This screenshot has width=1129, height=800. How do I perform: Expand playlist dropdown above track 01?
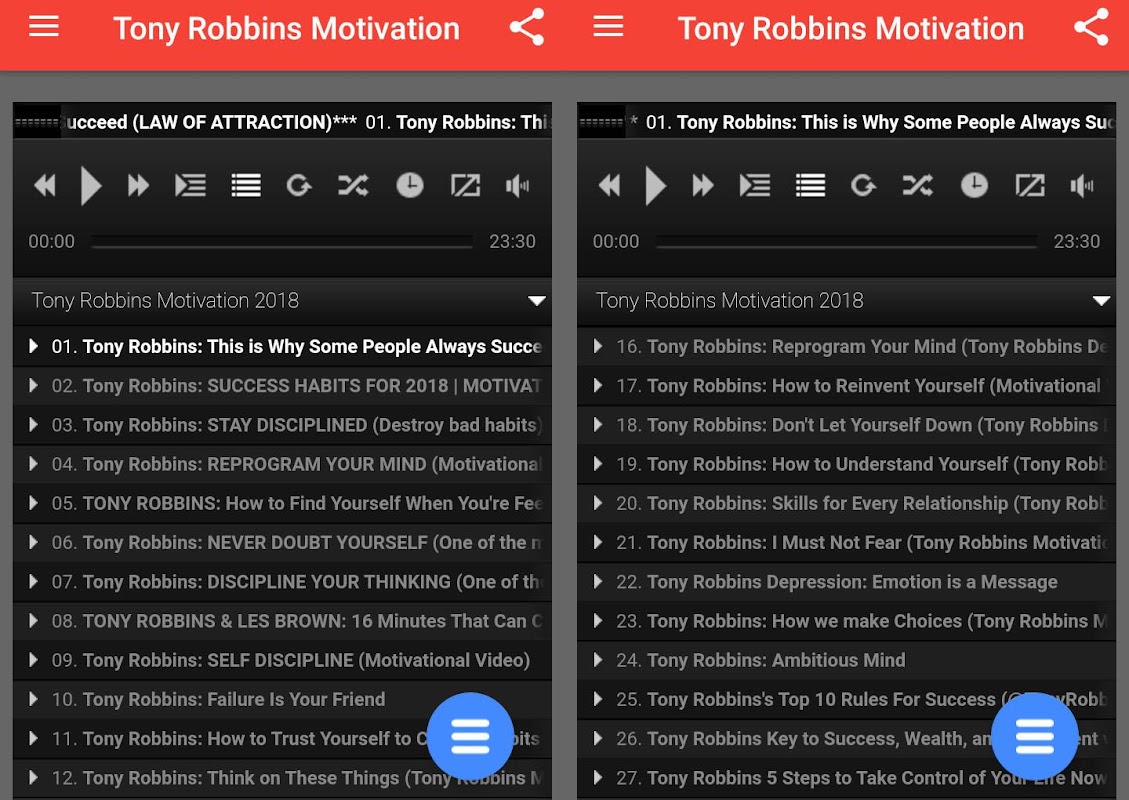(537, 301)
